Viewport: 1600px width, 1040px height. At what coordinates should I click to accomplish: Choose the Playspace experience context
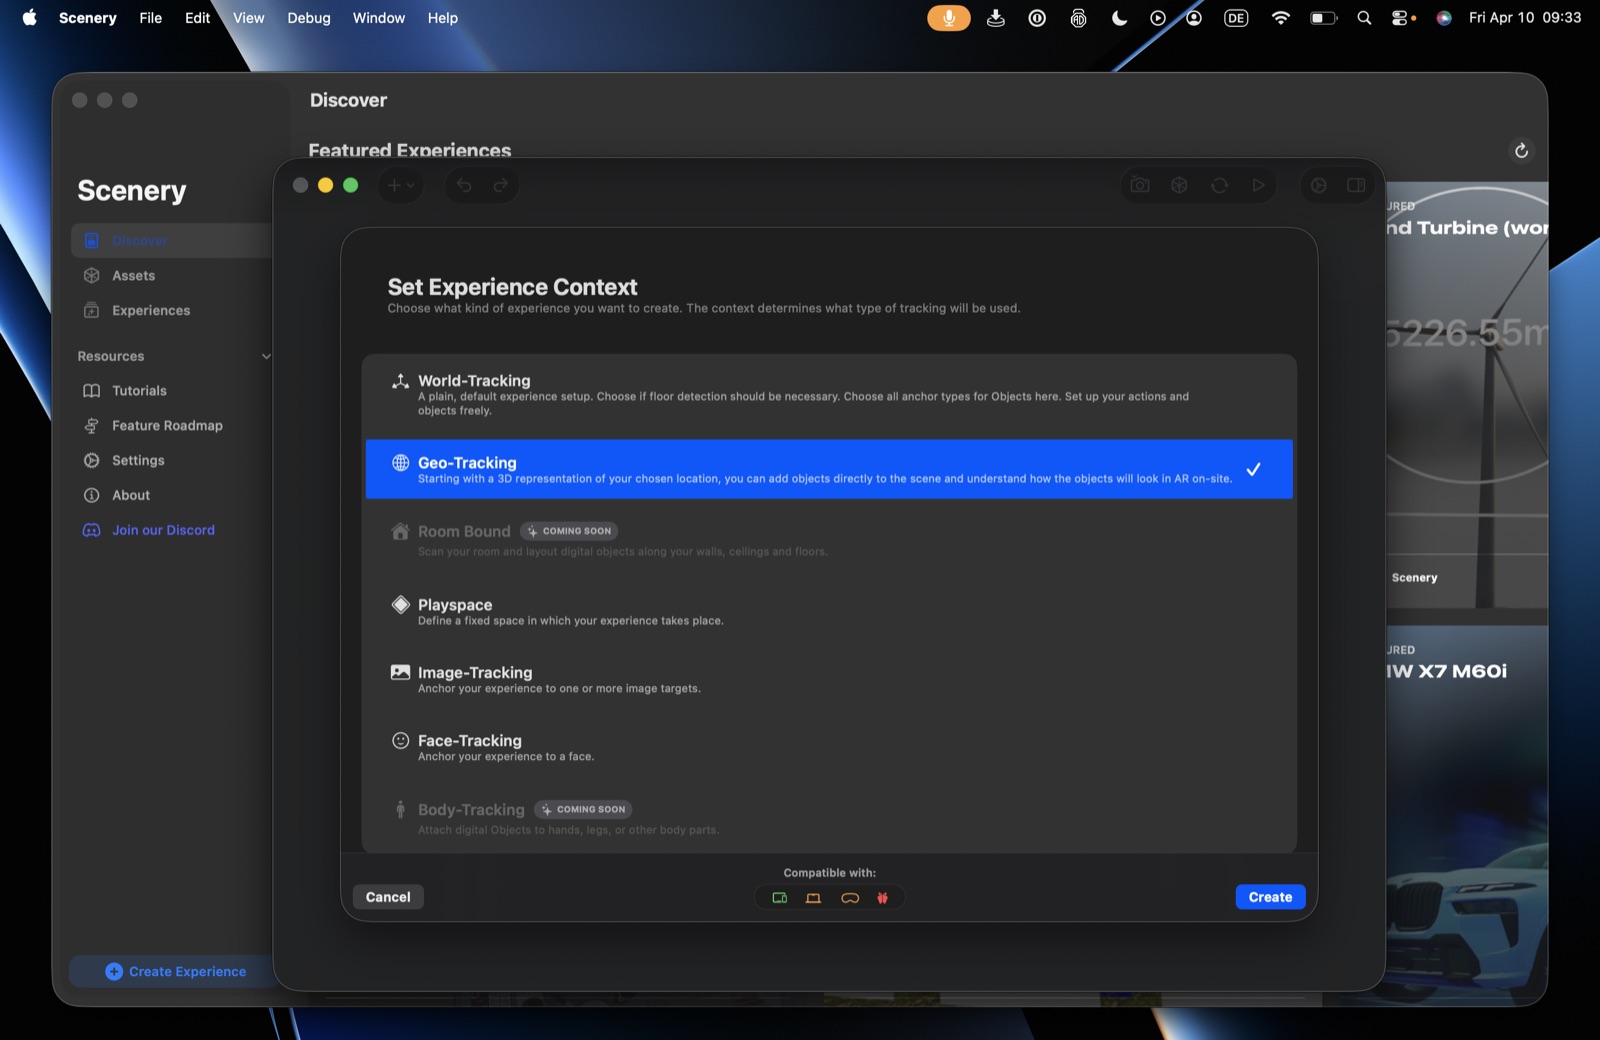(x=829, y=612)
